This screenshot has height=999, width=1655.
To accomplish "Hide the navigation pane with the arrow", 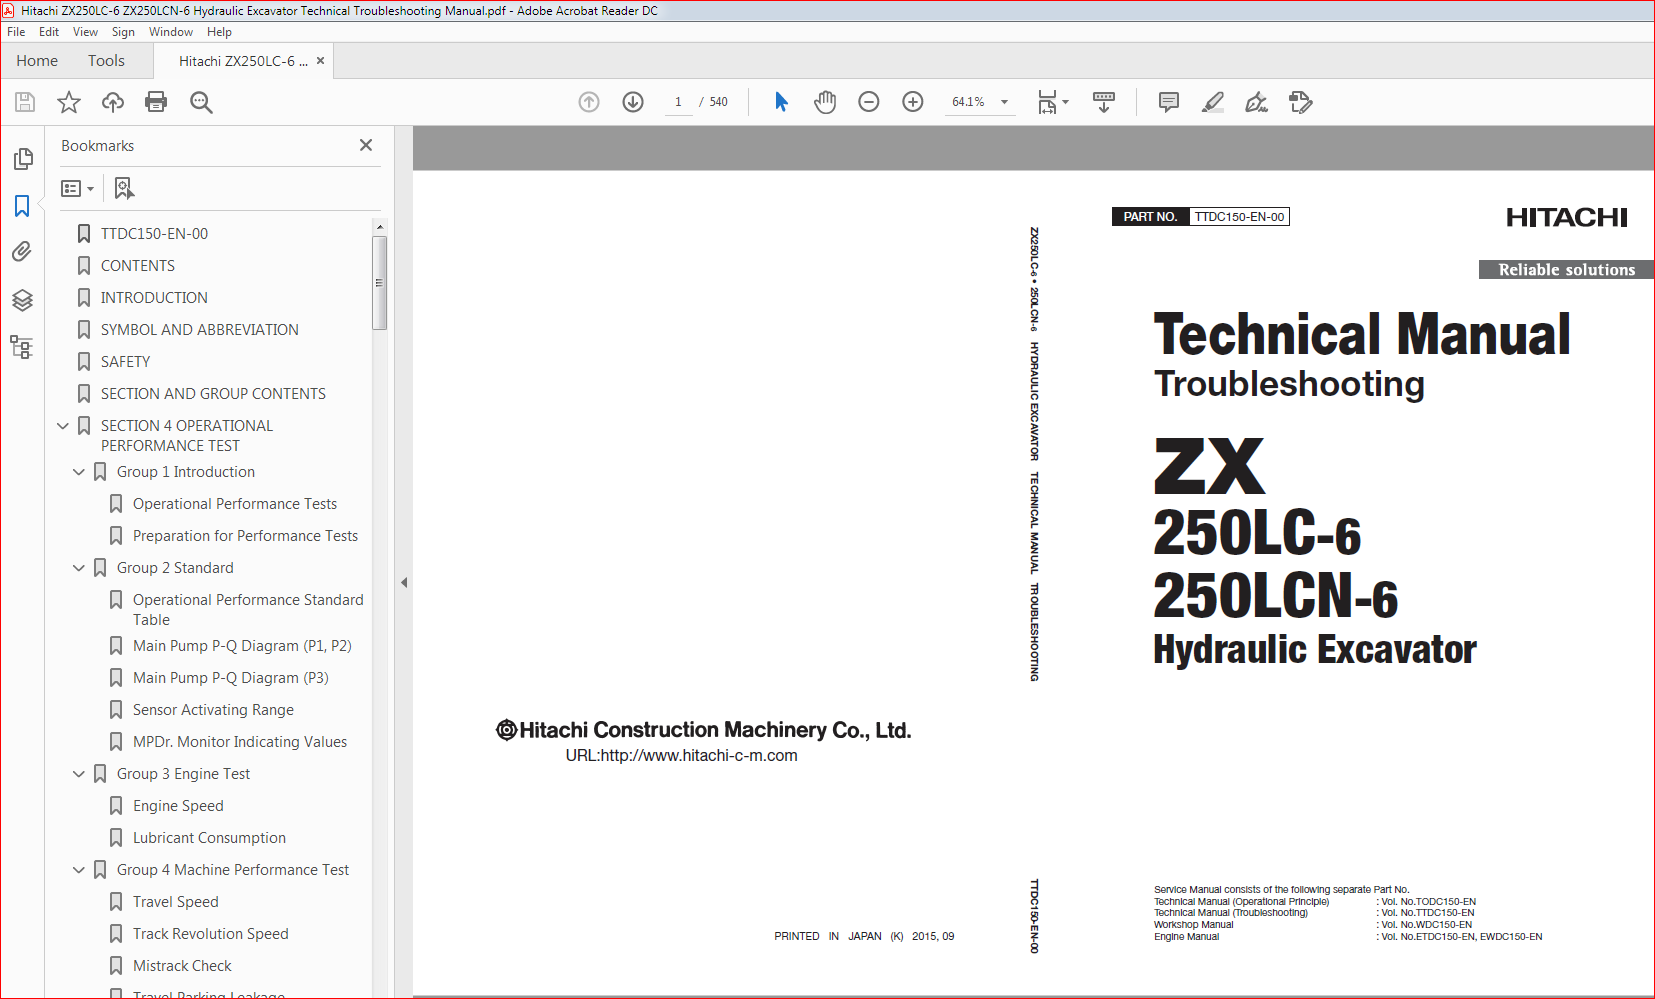I will 404,582.
